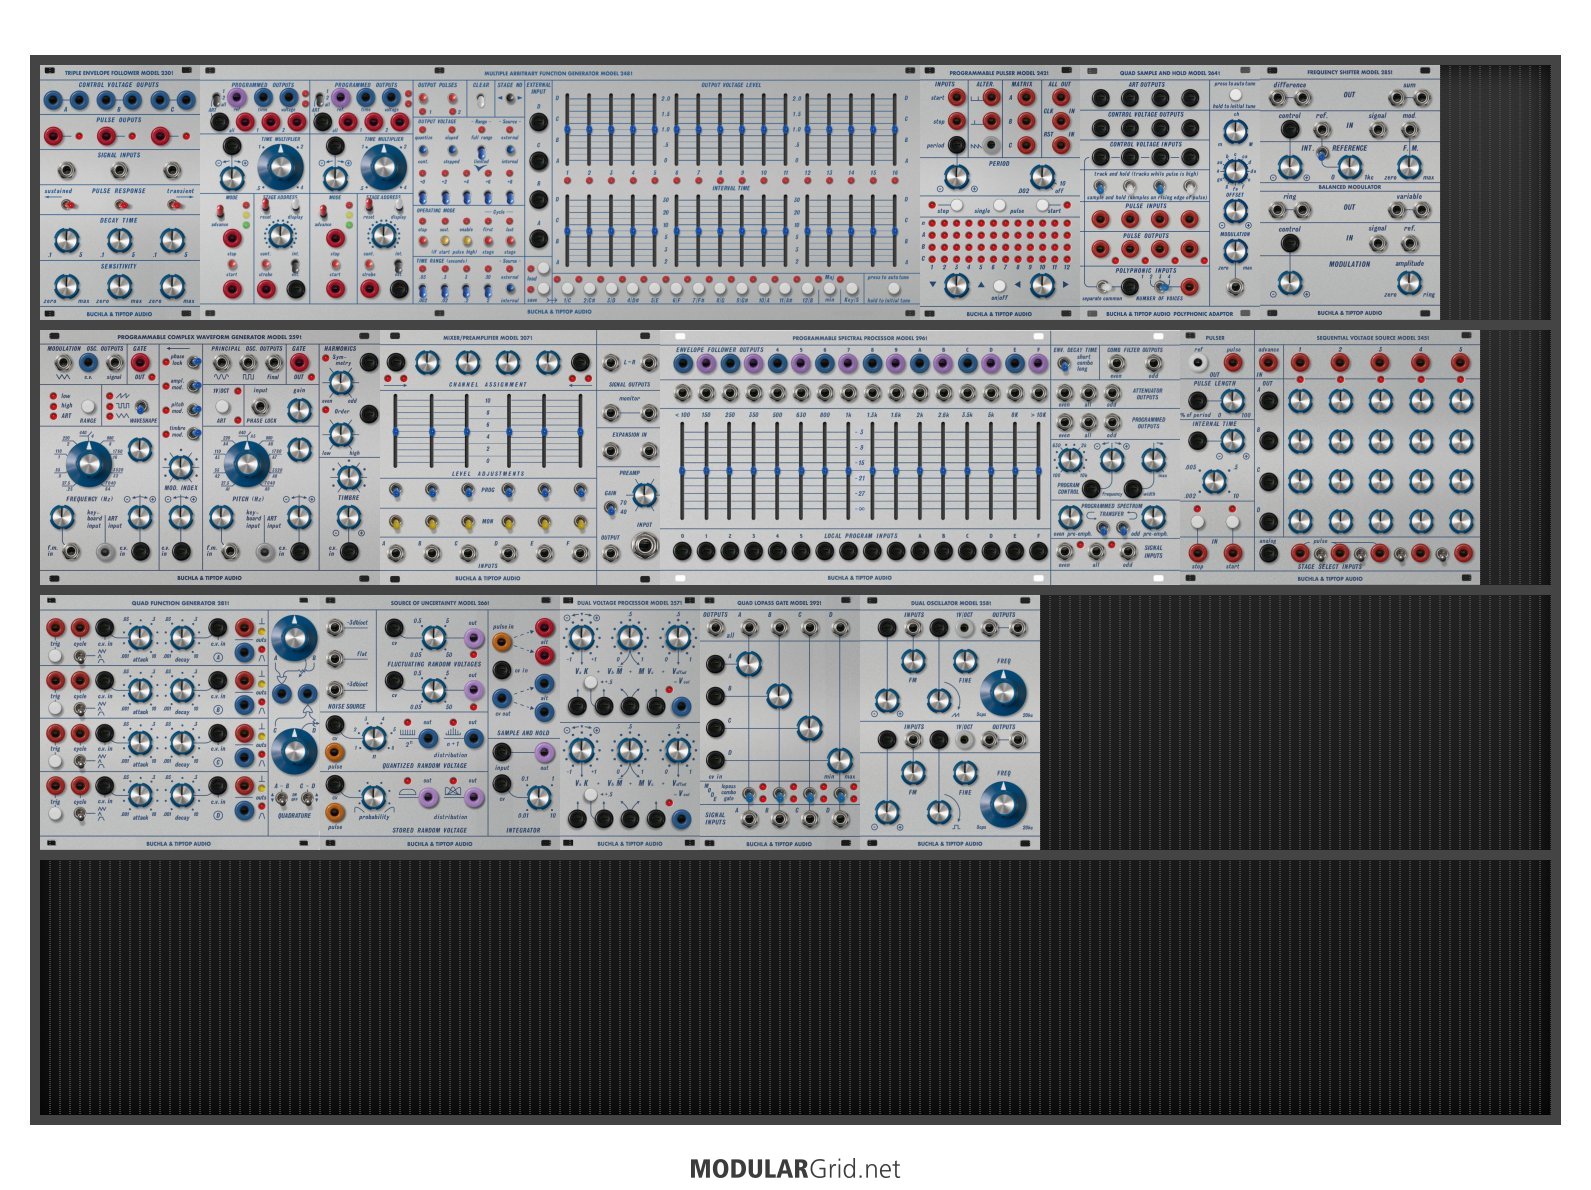Click input A jack on Mixer/Preamplifier 207
Screen dimensions: 1591x1190
click(396, 552)
